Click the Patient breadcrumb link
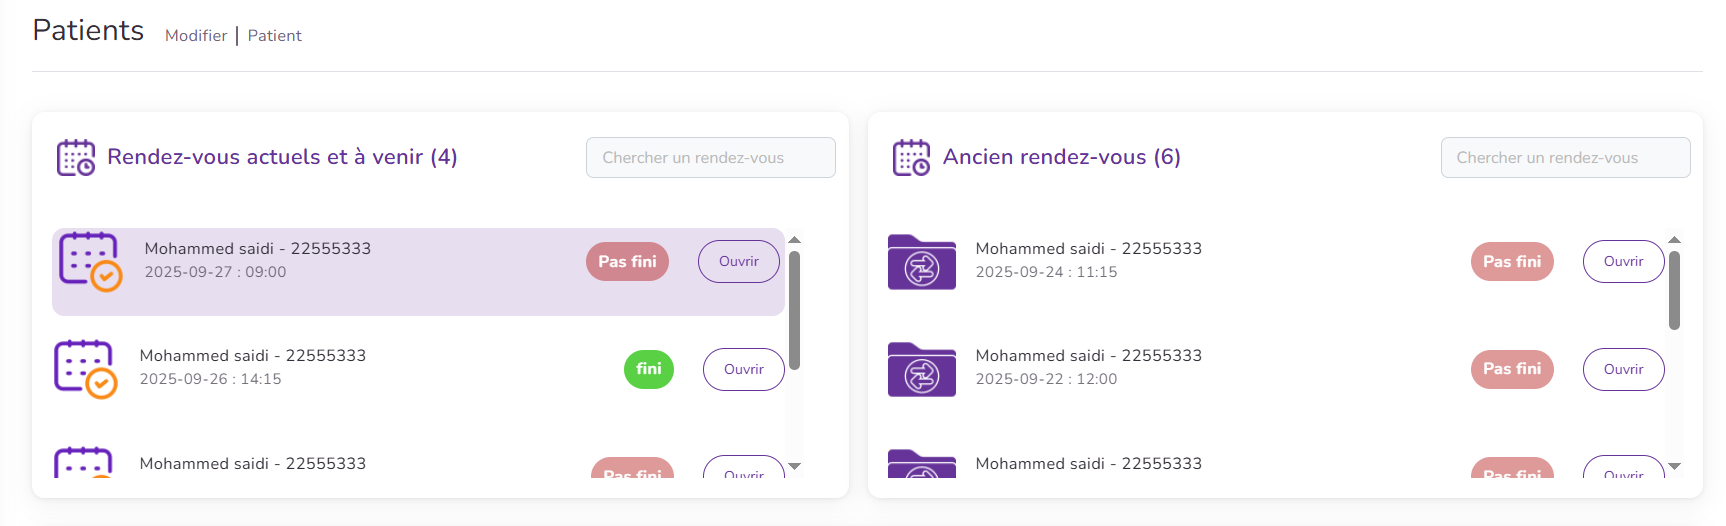The image size is (1726, 526). (x=274, y=36)
